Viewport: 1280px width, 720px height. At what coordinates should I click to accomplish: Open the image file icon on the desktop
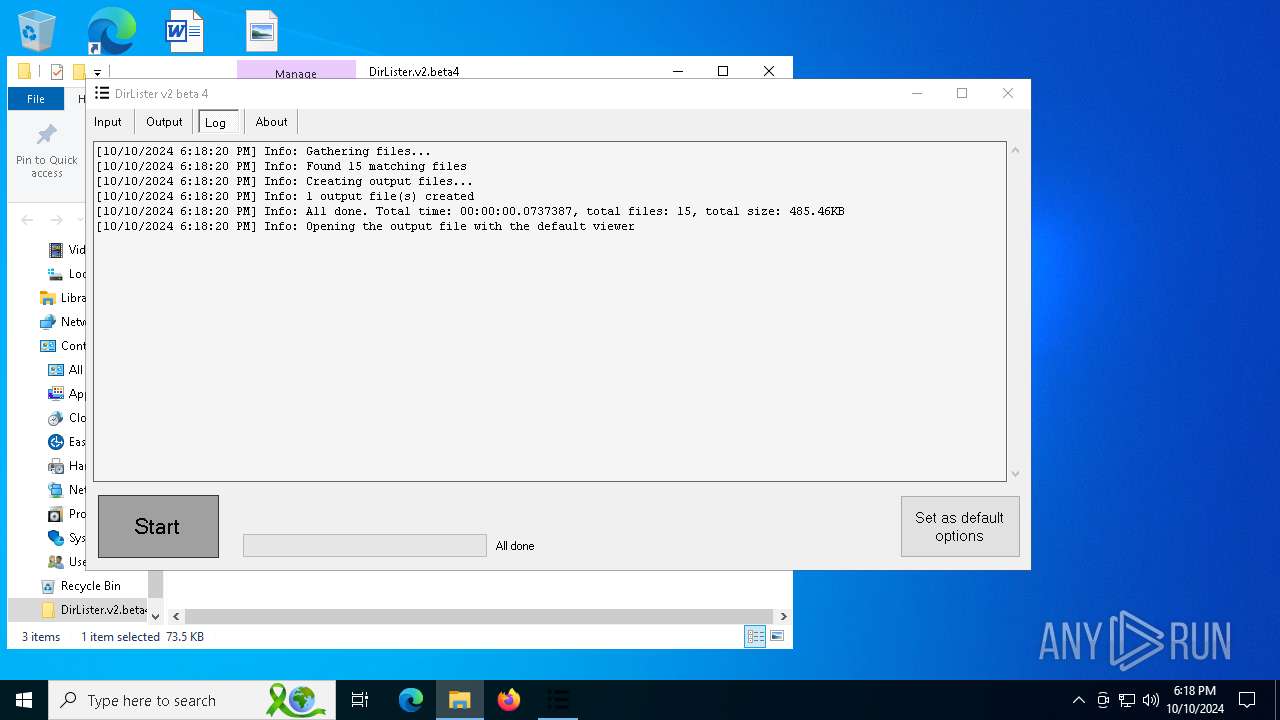[x=261, y=31]
